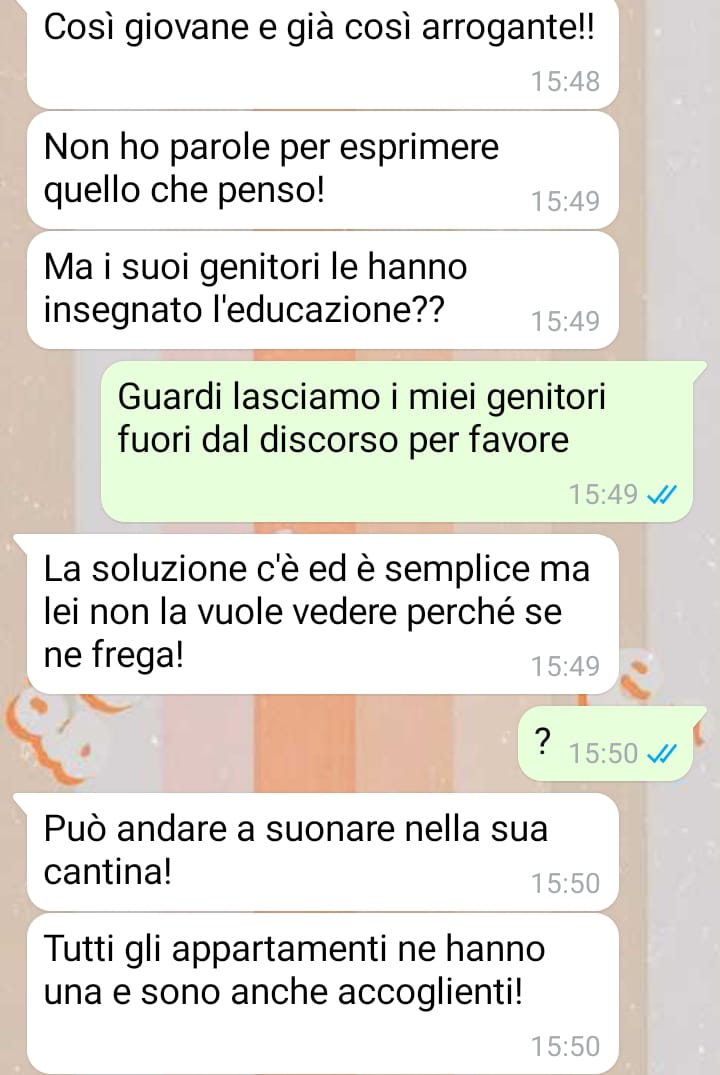
Task: Tap the 'Ma i suoi genitori' message bubble
Action: pos(323,290)
